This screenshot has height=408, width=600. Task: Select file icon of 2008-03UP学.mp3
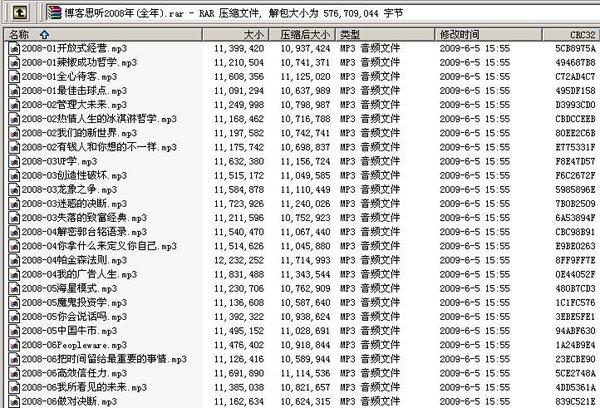click(14, 162)
